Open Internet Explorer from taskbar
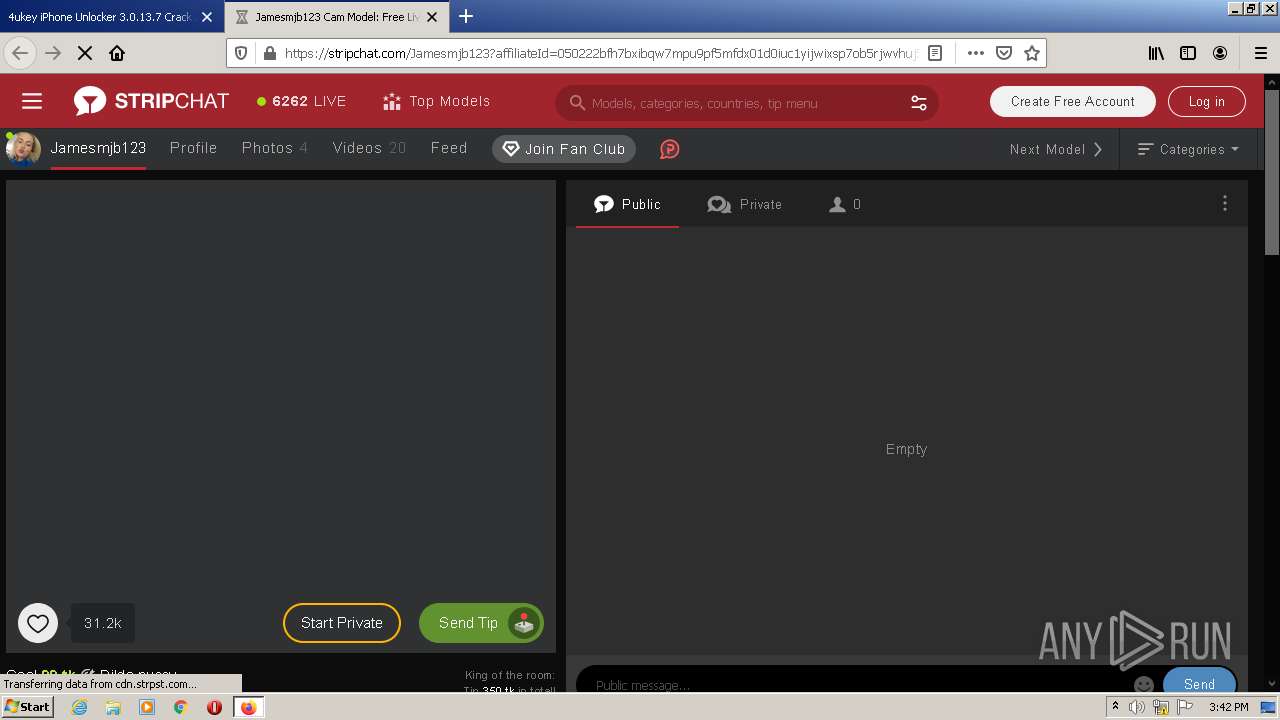This screenshot has height=720, width=1280. pyautogui.click(x=80, y=707)
